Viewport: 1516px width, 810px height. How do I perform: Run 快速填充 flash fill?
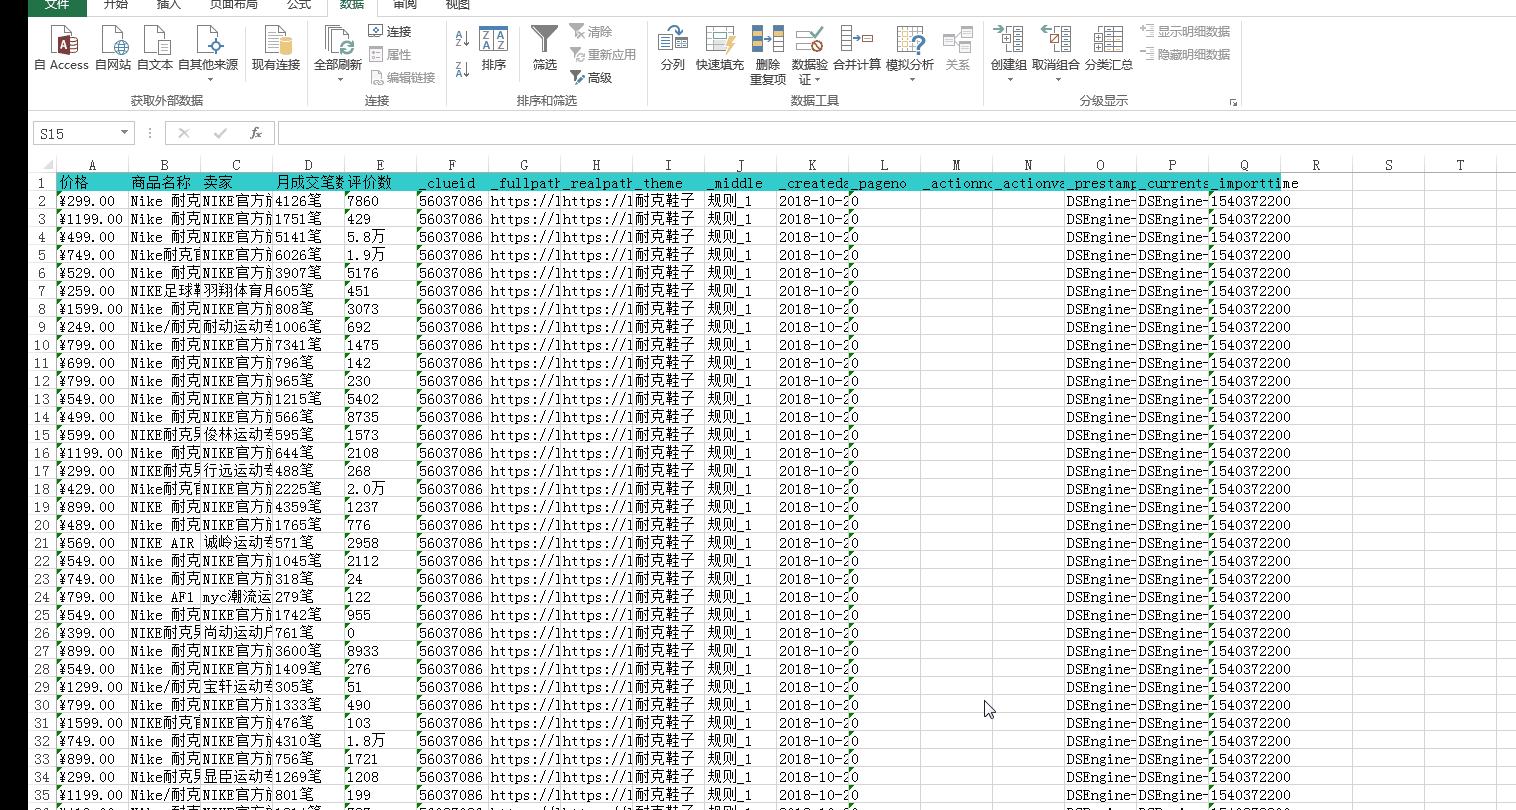(720, 49)
